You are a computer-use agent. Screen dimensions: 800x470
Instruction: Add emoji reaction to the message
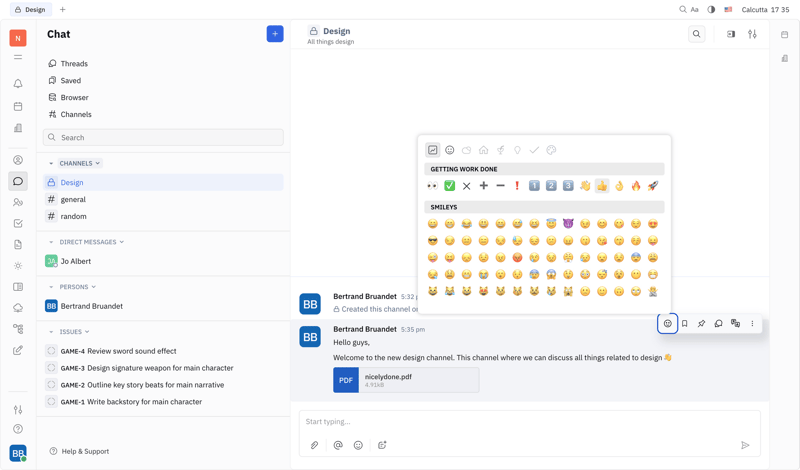click(x=667, y=324)
